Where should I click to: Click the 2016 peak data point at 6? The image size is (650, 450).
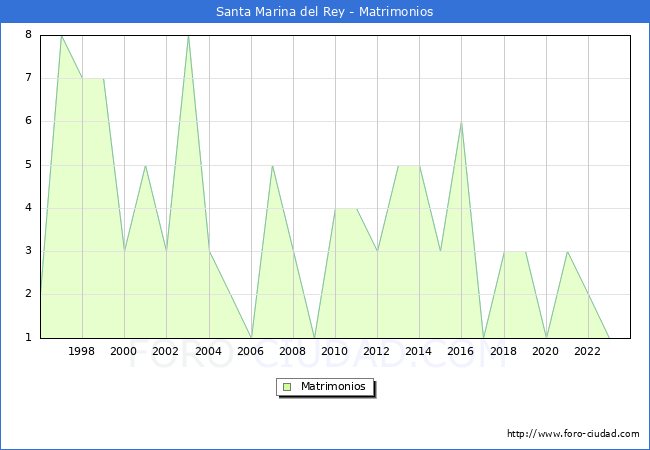(461, 122)
